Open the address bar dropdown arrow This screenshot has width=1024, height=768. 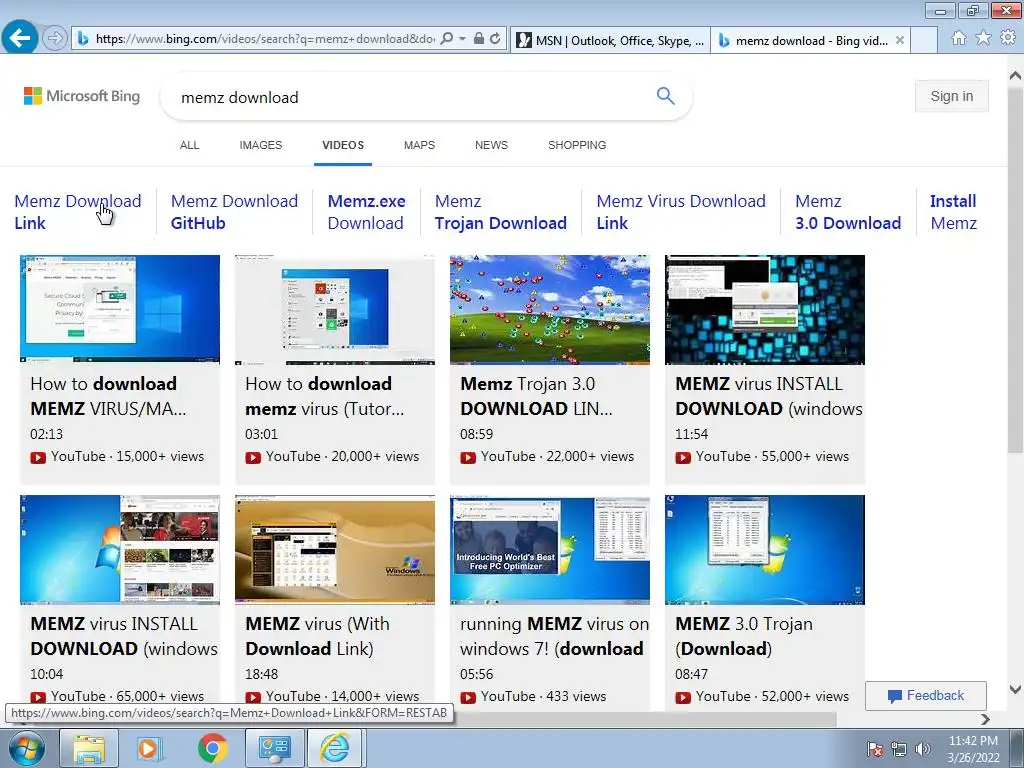[x=462, y=39]
